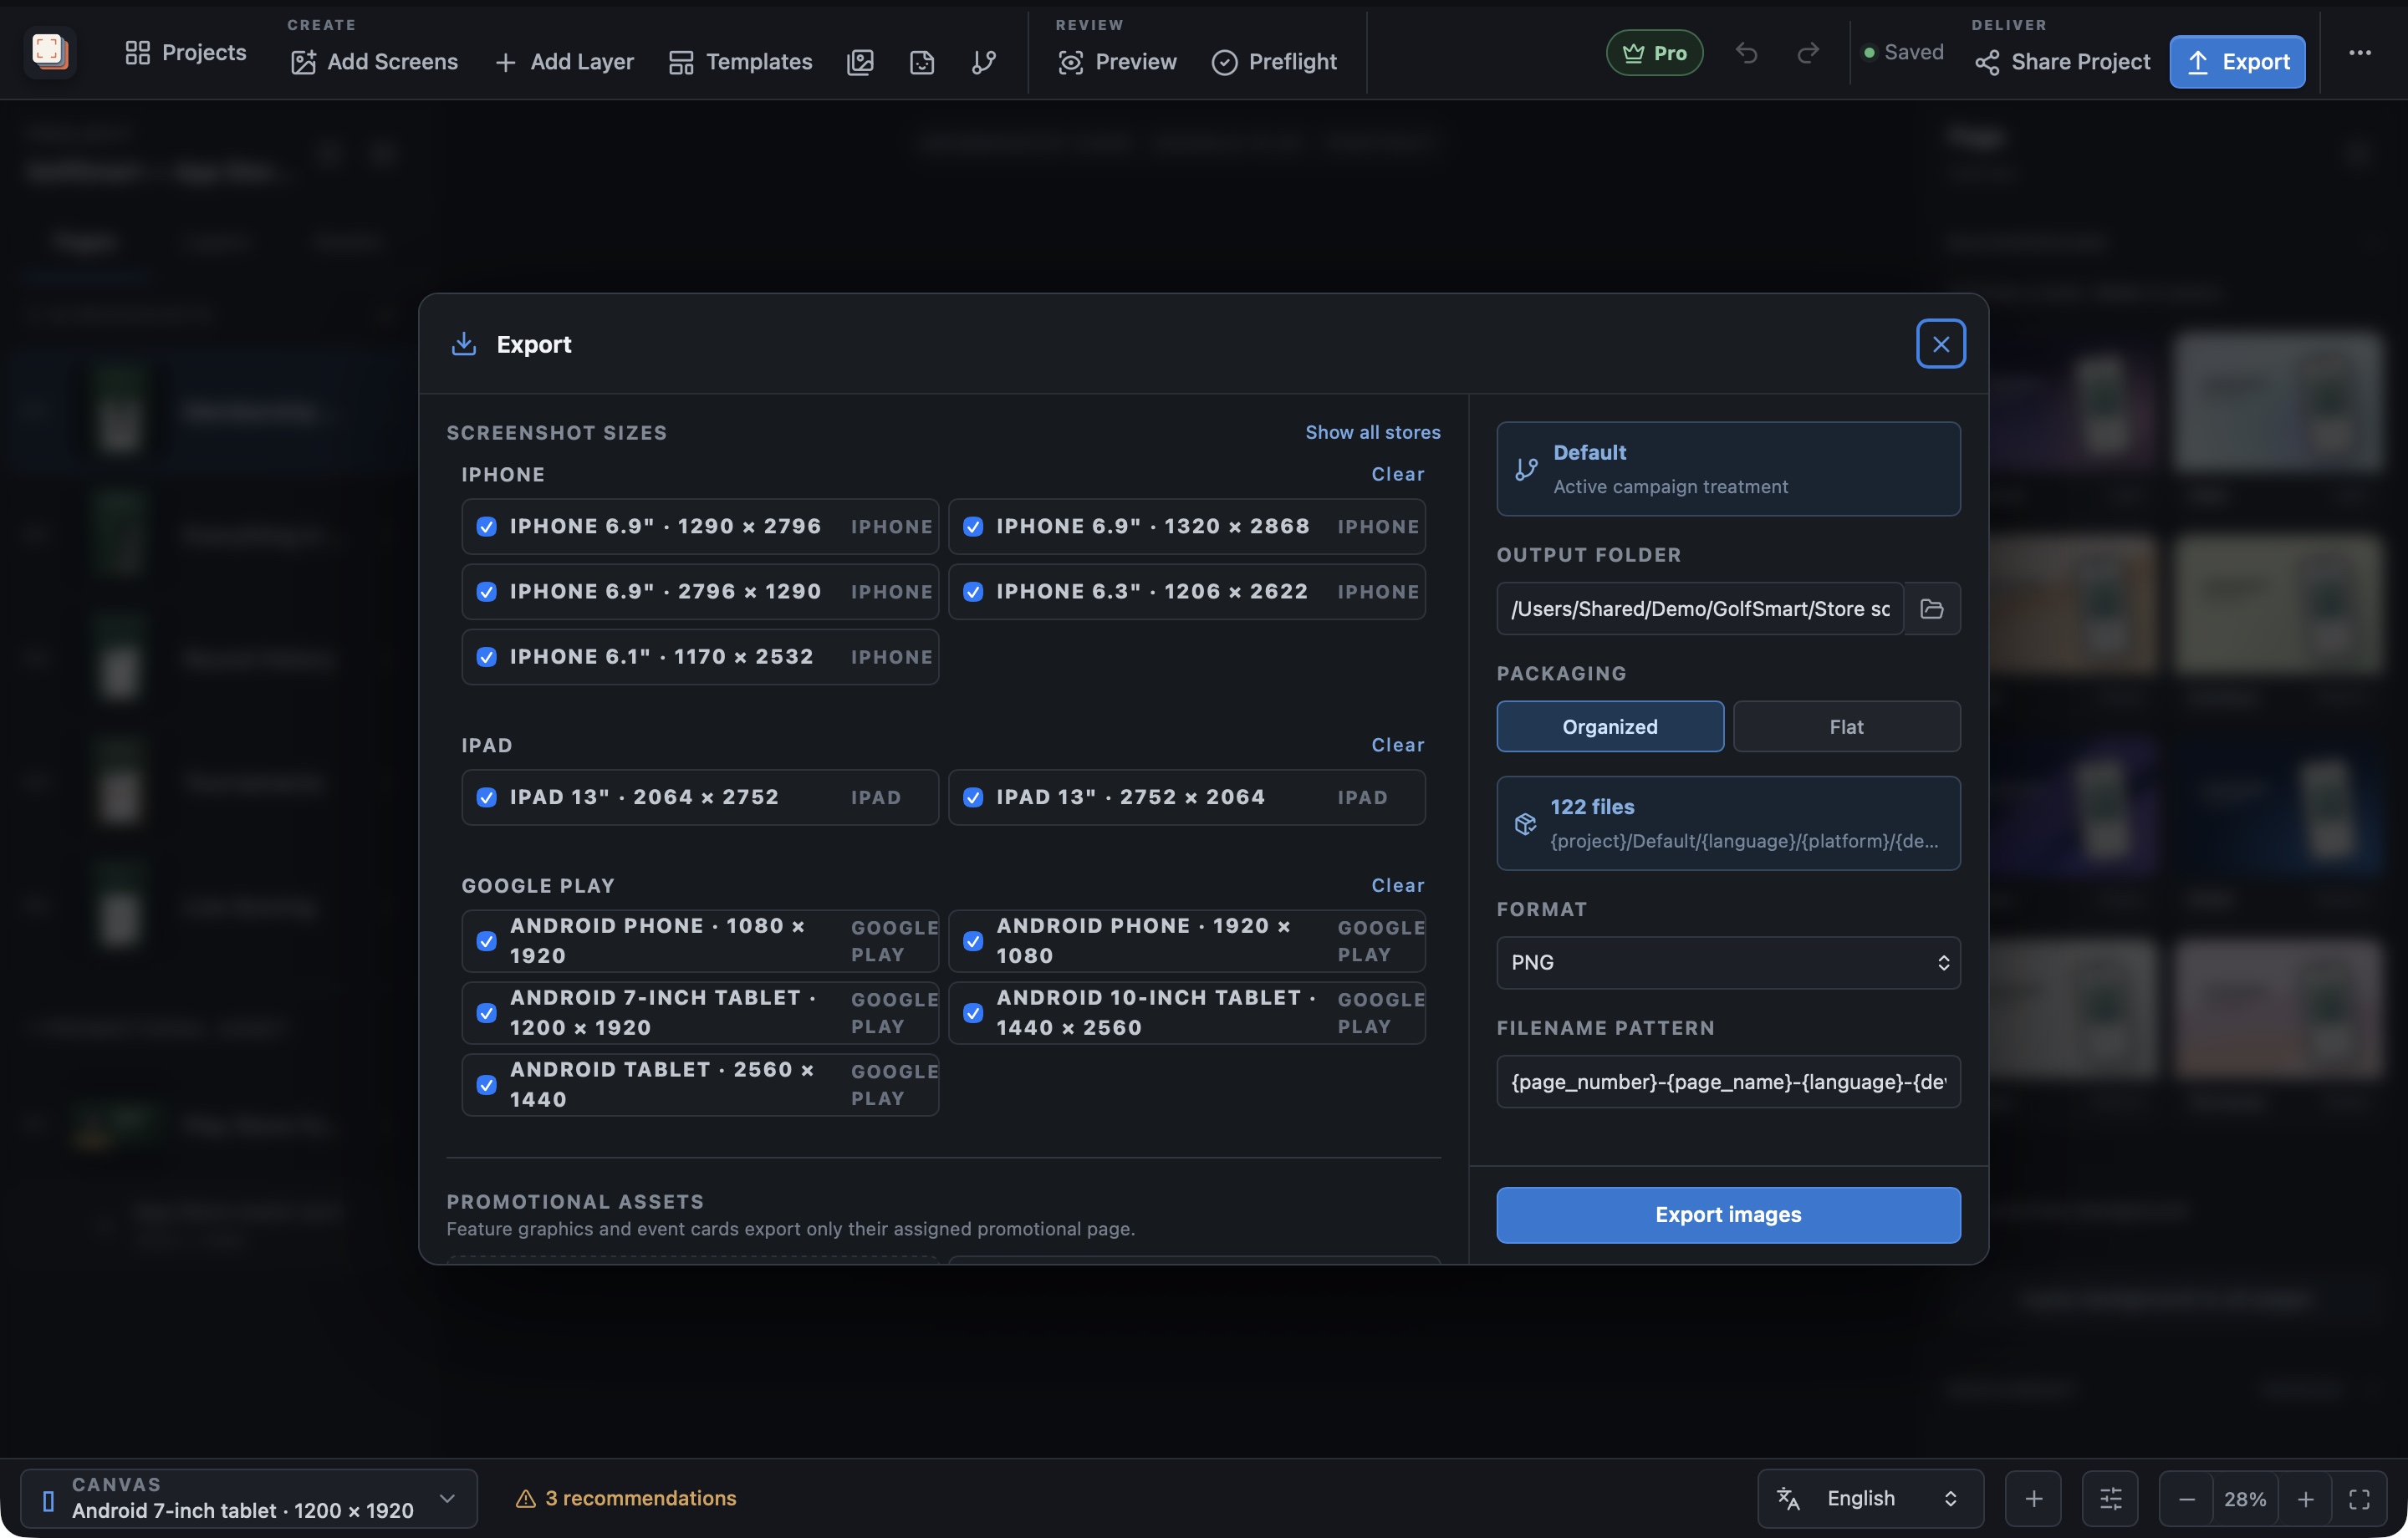Click the output folder path field
Screen dimensions: 2408x1538
[1700, 608]
